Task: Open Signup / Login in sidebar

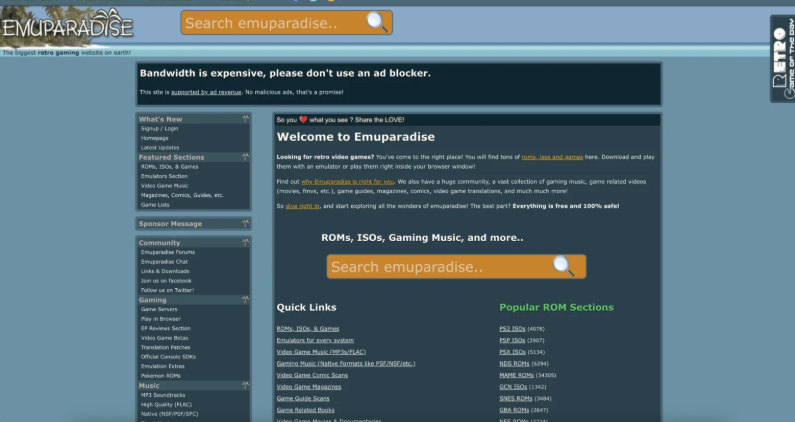Action: point(159,129)
